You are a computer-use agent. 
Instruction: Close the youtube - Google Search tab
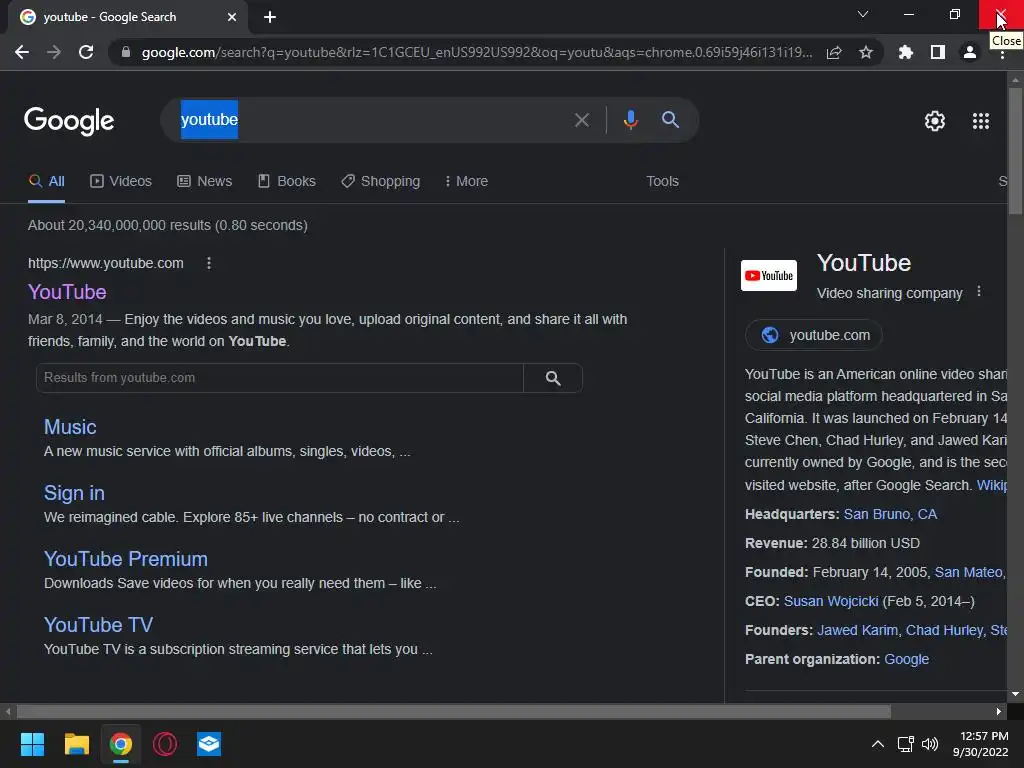(232, 17)
